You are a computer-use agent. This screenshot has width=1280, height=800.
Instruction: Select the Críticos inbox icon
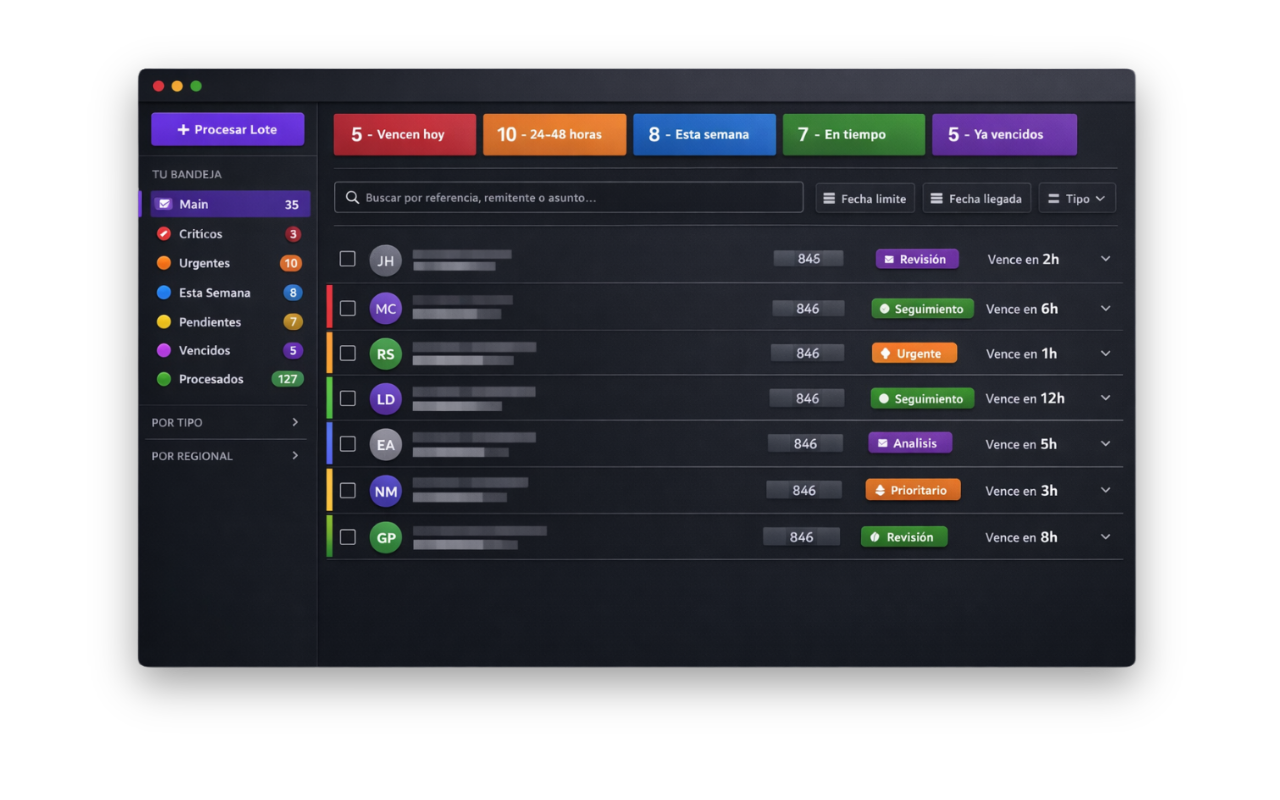click(x=161, y=233)
